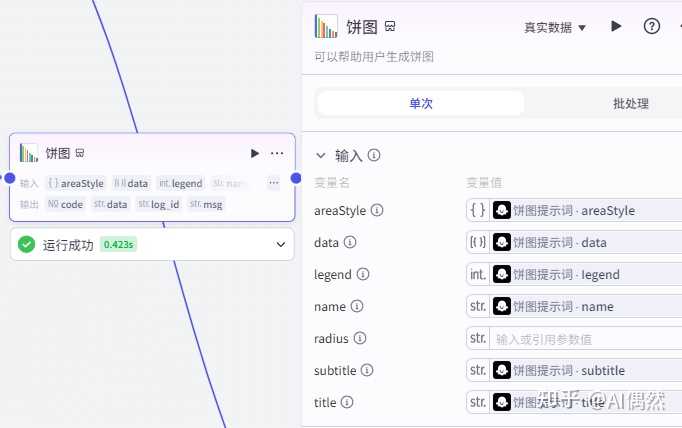The width and height of the screenshot is (682, 428).
Task: Click the pie chart node icon on canvas
Action: point(29,153)
